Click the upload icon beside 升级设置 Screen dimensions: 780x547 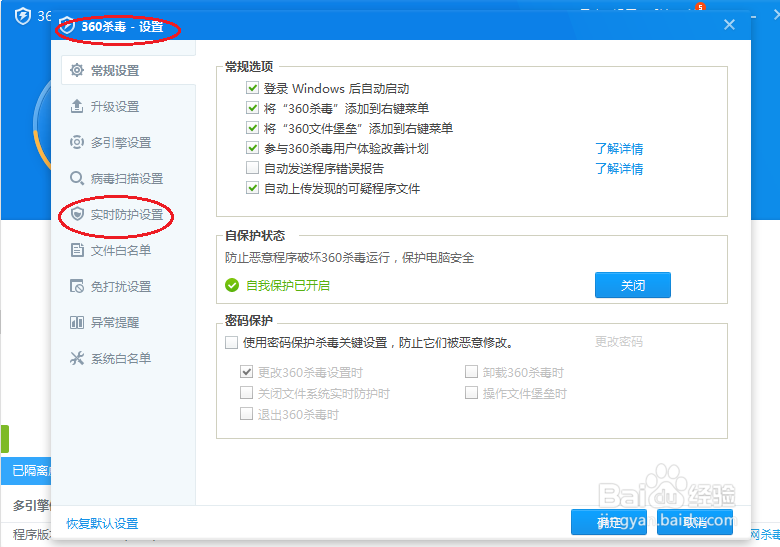(77, 106)
